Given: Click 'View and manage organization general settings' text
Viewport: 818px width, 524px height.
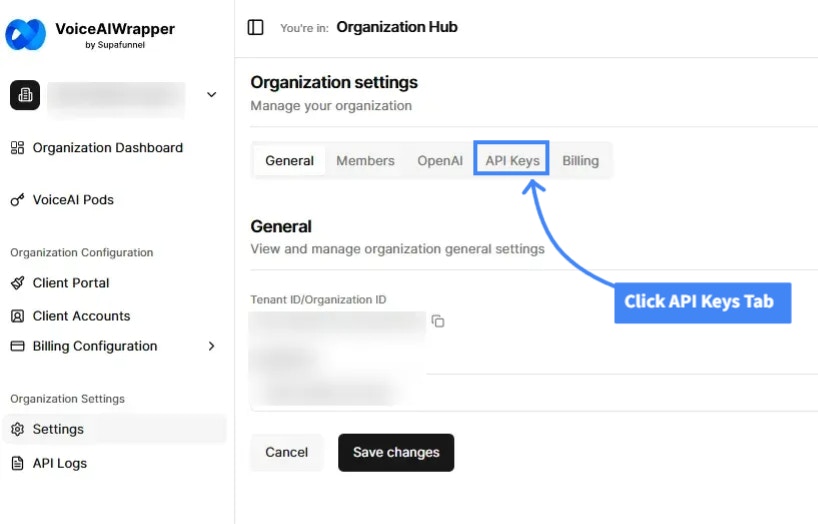Looking at the screenshot, I should (398, 249).
